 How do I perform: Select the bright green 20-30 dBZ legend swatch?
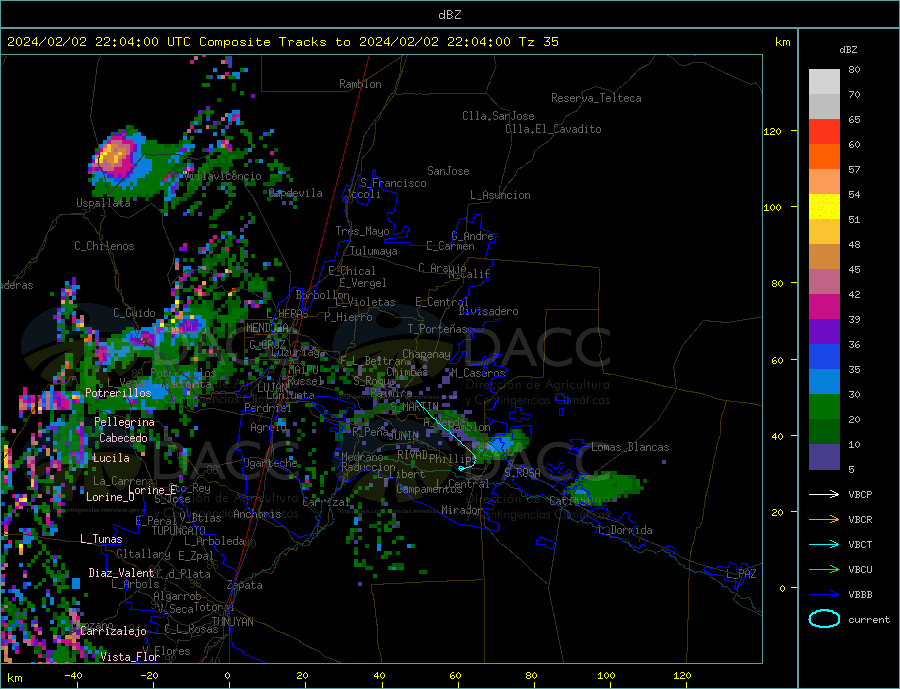[x=824, y=407]
